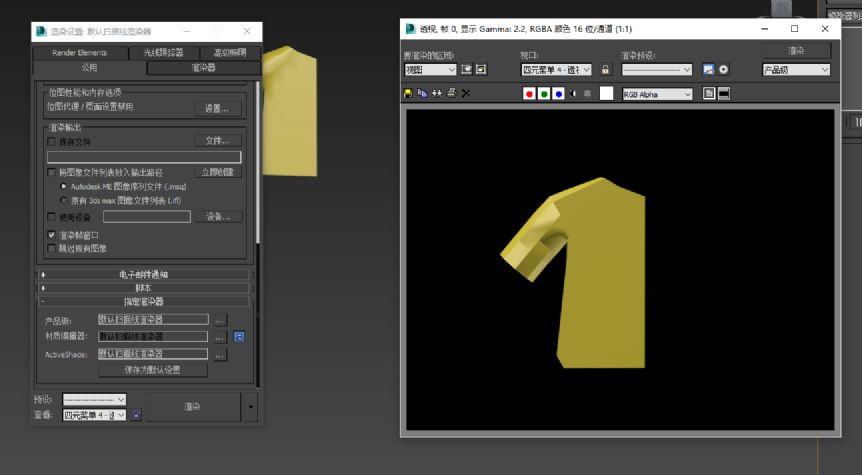Maximize the rendered frame window

tap(794, 29)
